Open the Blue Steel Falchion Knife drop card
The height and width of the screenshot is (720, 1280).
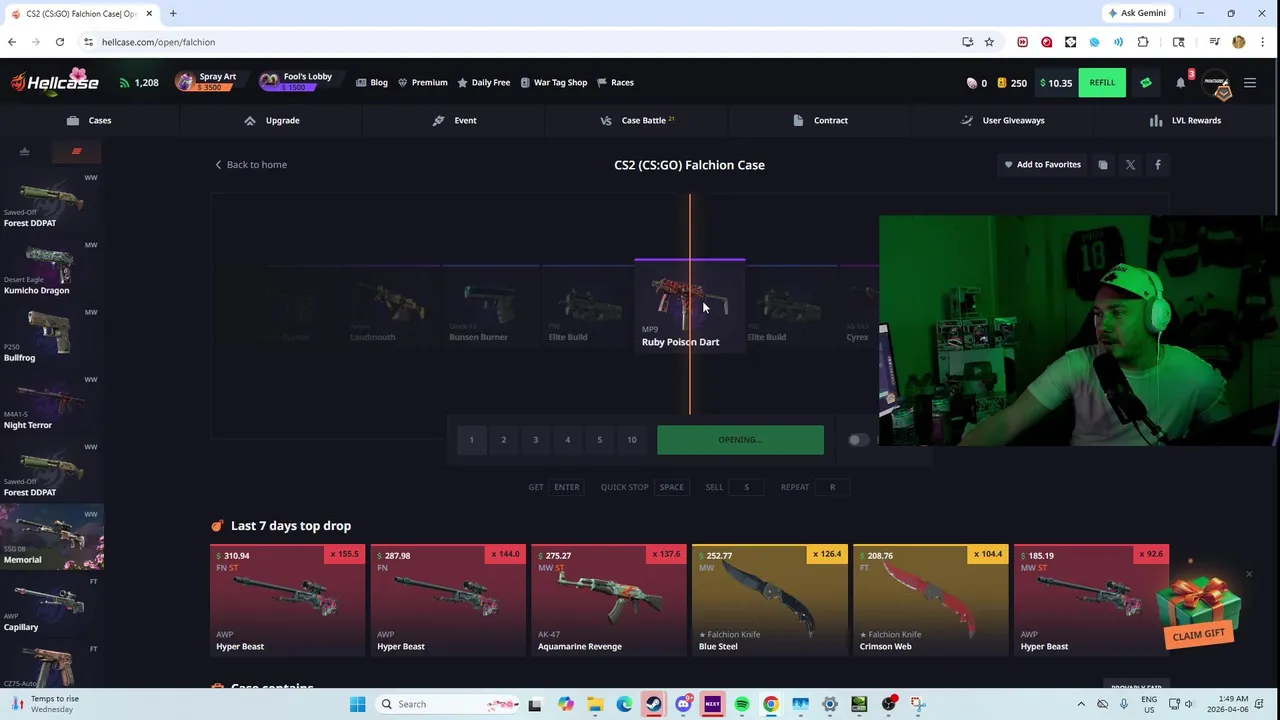[770, 600]
